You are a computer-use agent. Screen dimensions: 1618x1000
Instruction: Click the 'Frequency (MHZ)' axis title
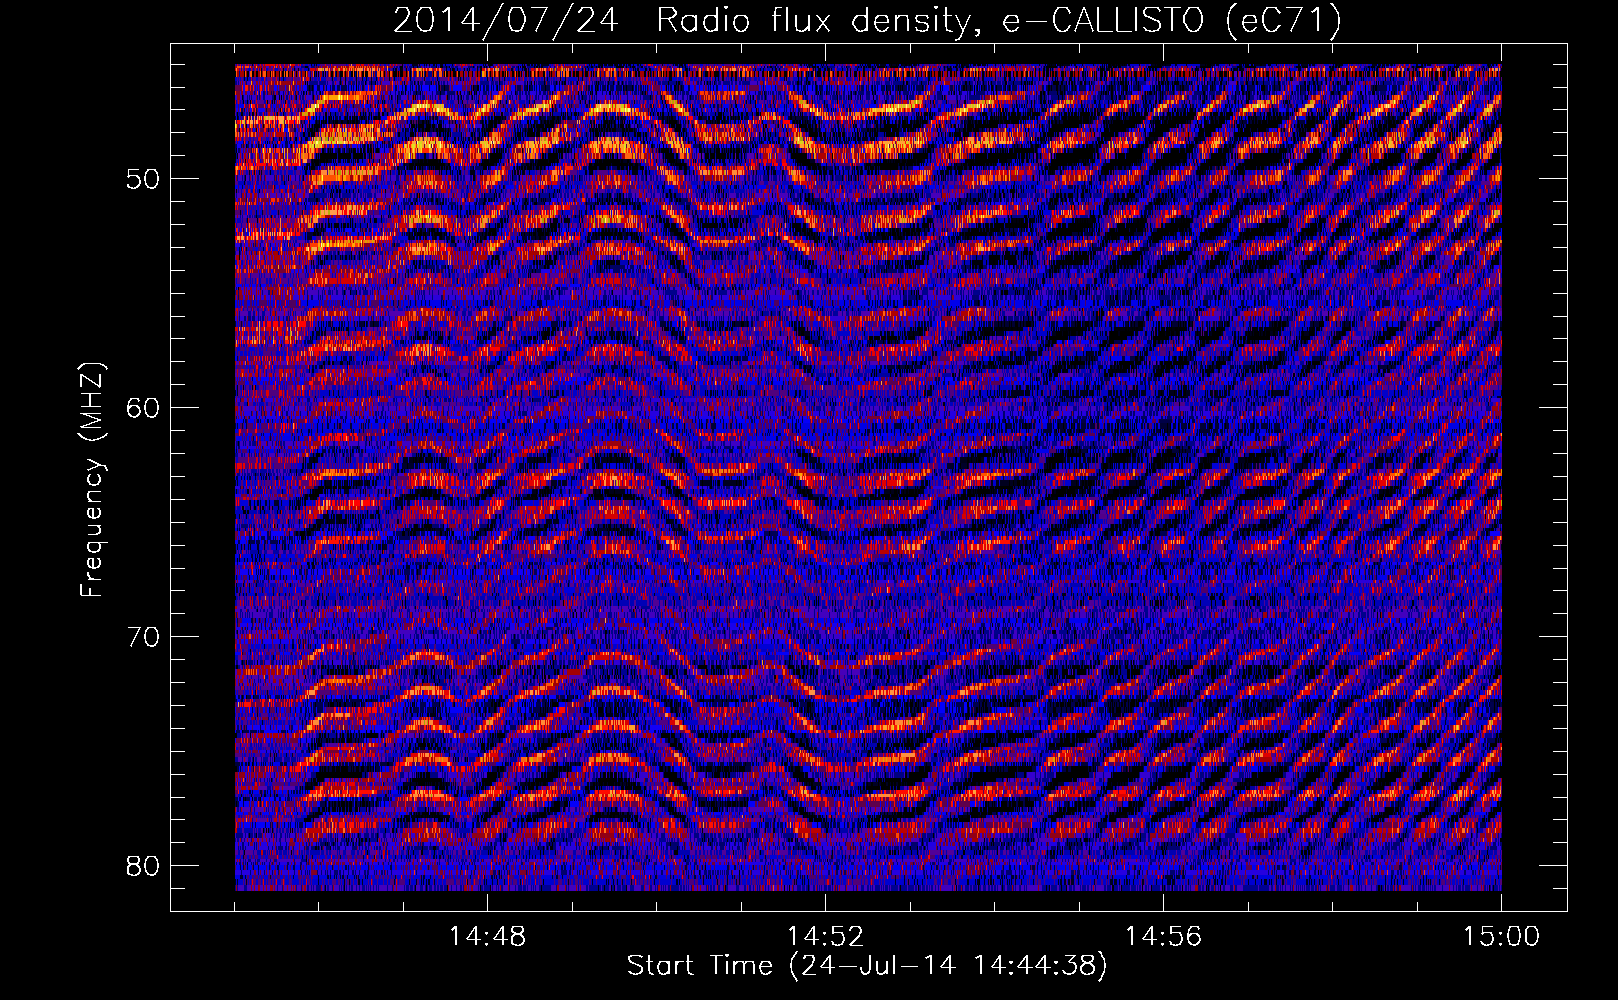tap(92, 480)
